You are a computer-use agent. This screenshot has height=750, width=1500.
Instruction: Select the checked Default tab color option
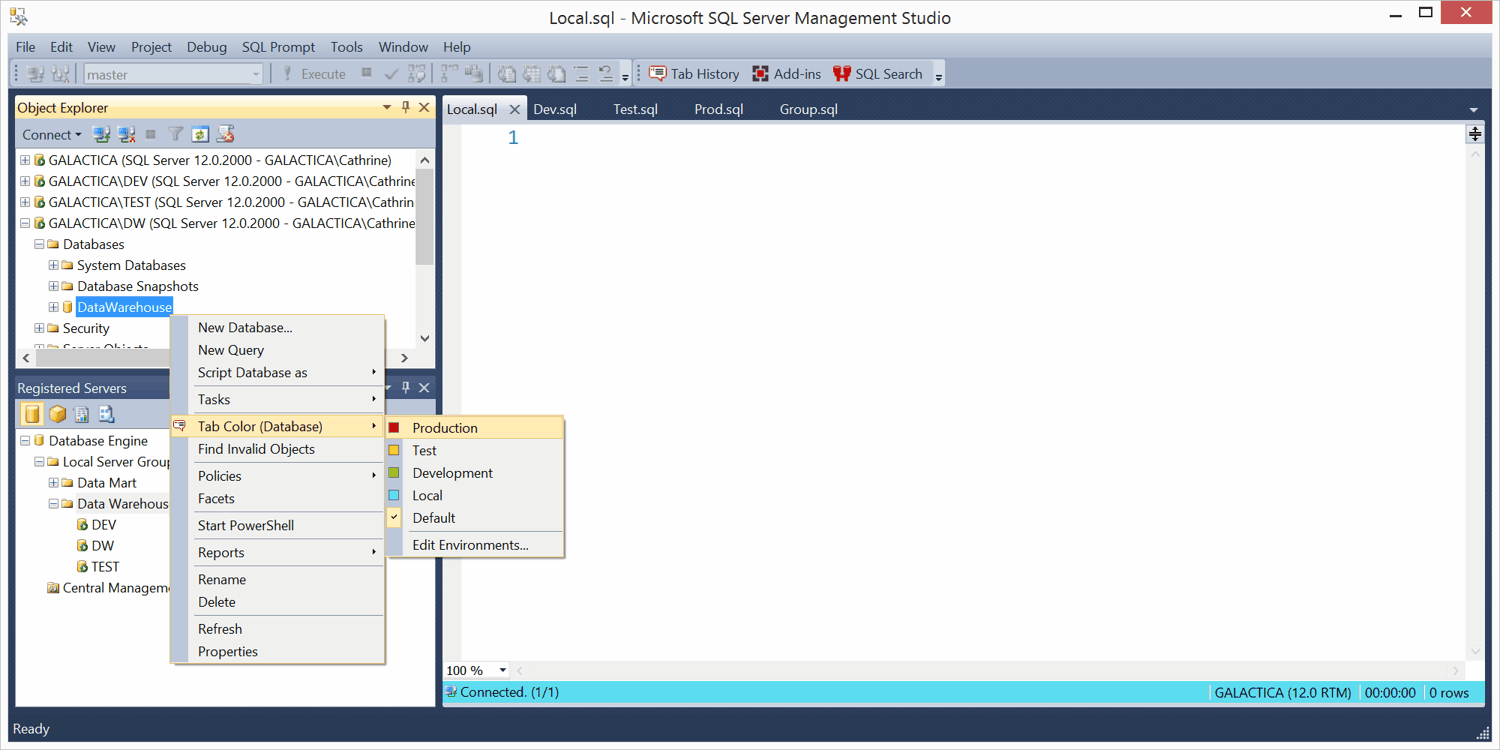click(x=433, y=518)
